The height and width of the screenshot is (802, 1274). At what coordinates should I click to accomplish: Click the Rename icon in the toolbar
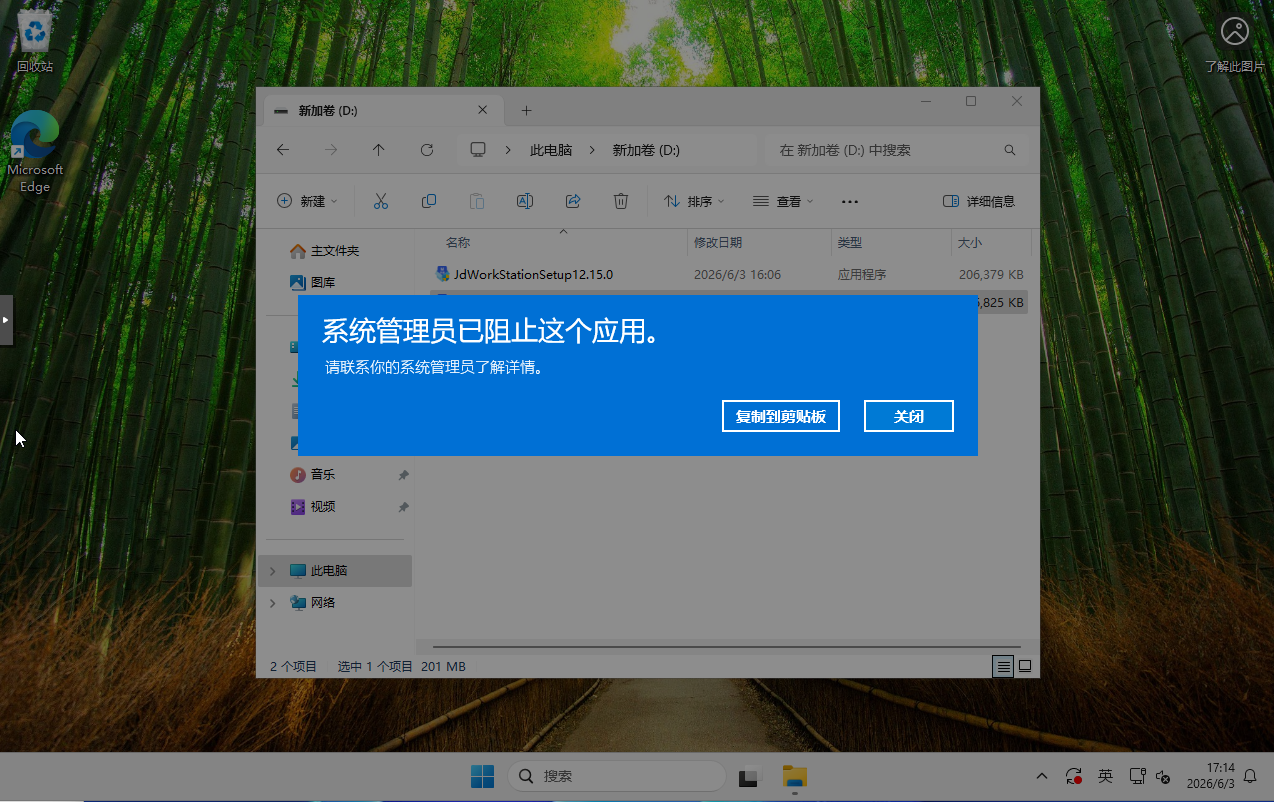[524, 201]
